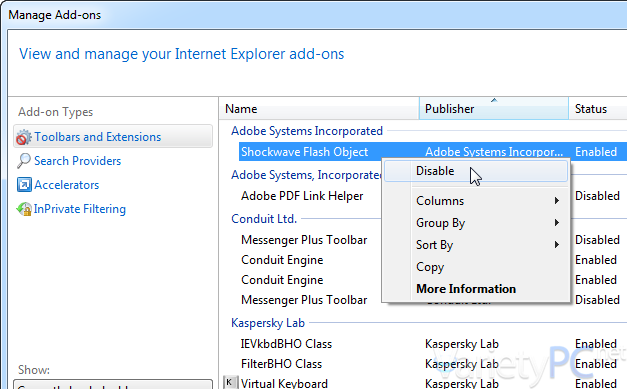The width and height of the screenshot is (627, 389).
Task: Click the InPrivate Filtering lock icon
Action: pos(24,209)
